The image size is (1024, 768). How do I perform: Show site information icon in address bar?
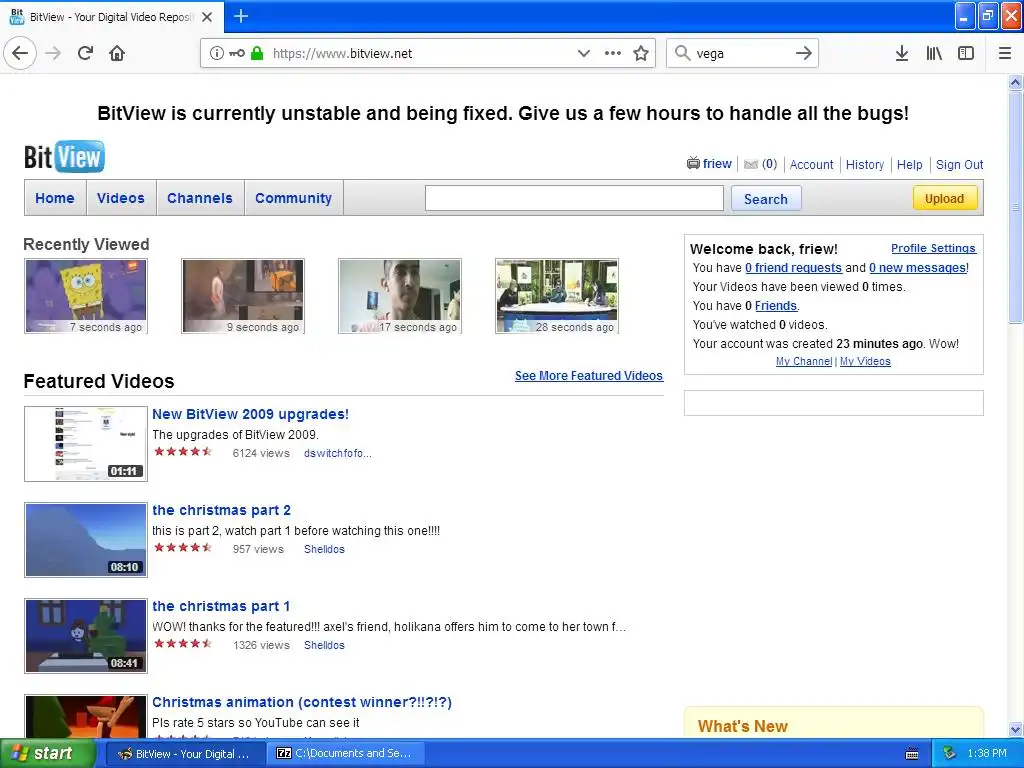(216, 54)
